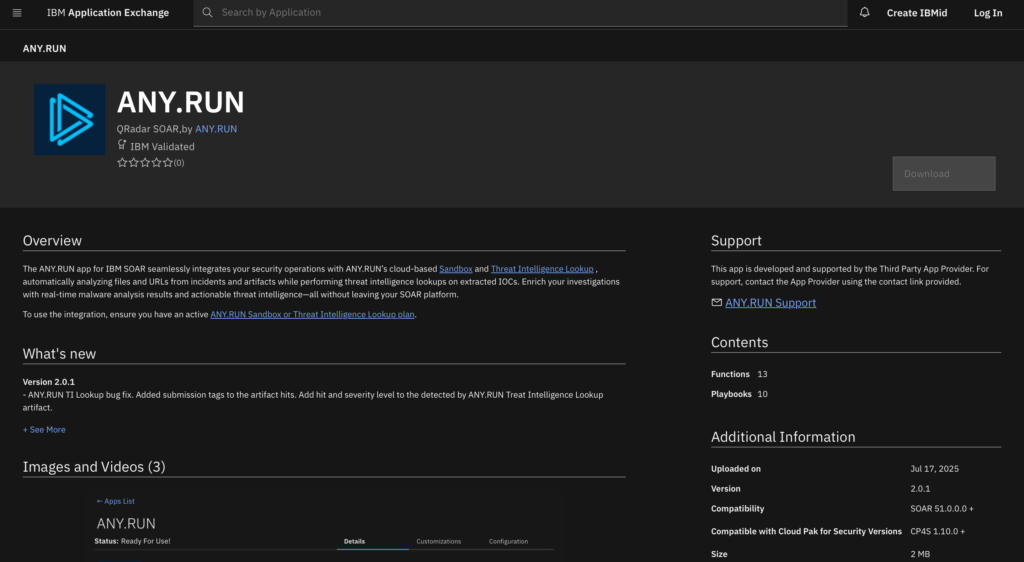Click the ANY.RUN app logo

pyautogui.click(x=69, y=119)
